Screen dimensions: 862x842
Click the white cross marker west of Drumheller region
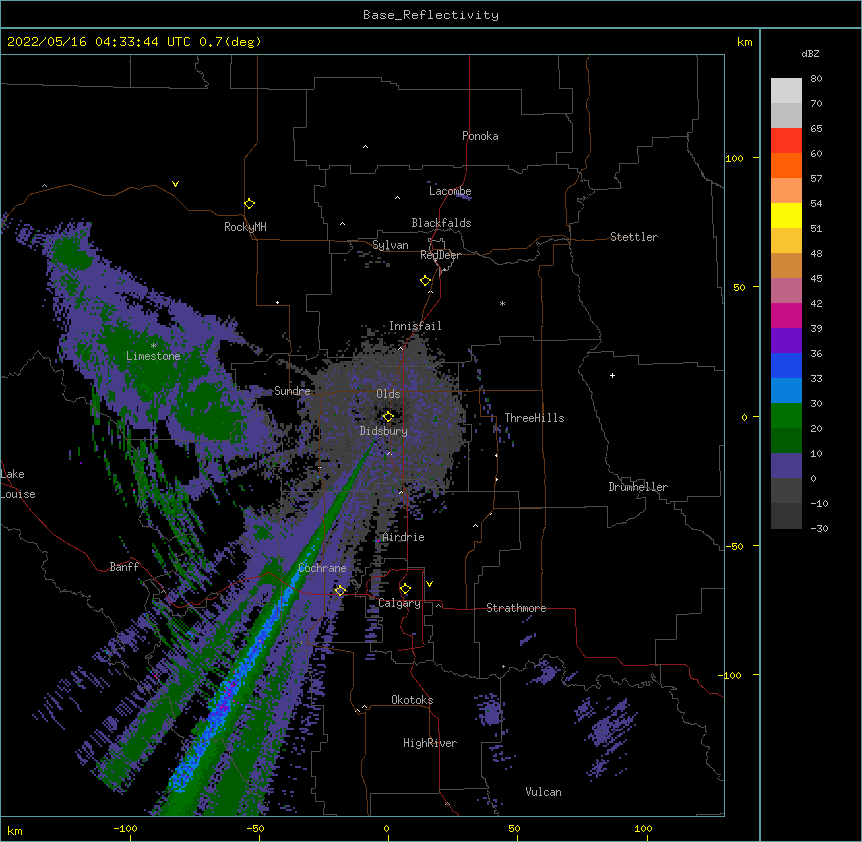point(612,375)
